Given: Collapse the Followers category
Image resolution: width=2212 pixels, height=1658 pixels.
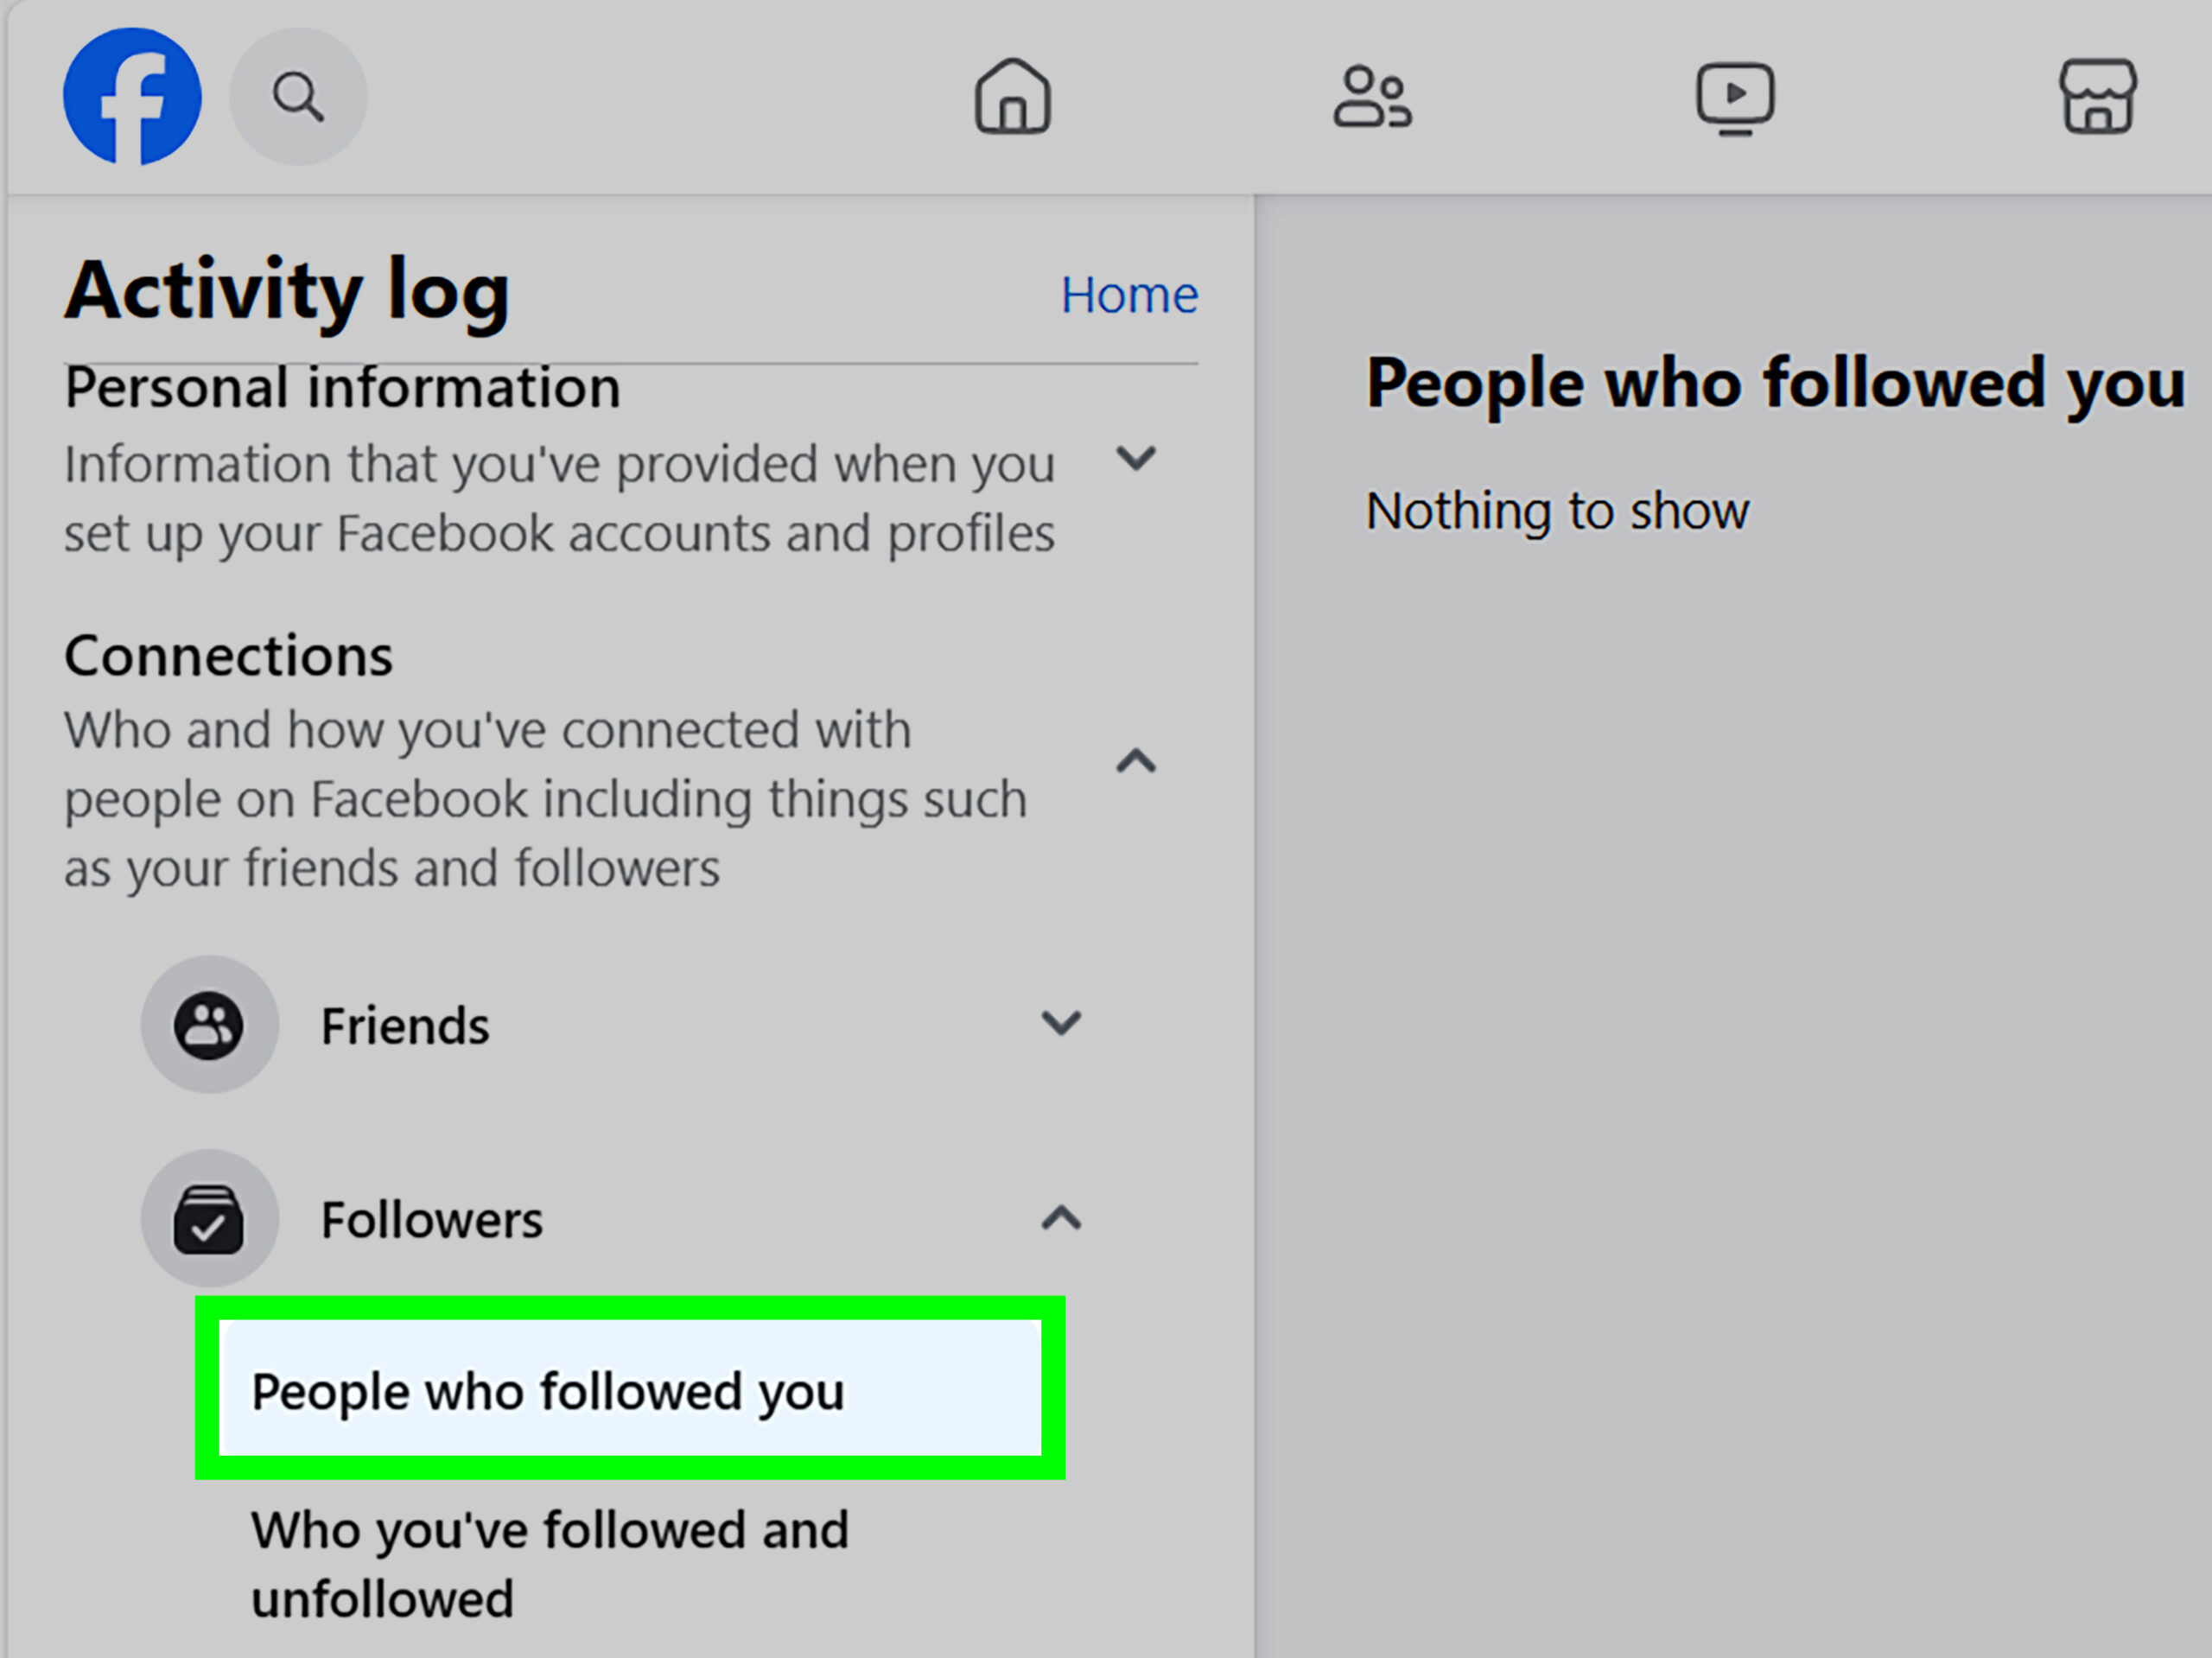Looking at the screenshot, I should click(1062, 1218).
